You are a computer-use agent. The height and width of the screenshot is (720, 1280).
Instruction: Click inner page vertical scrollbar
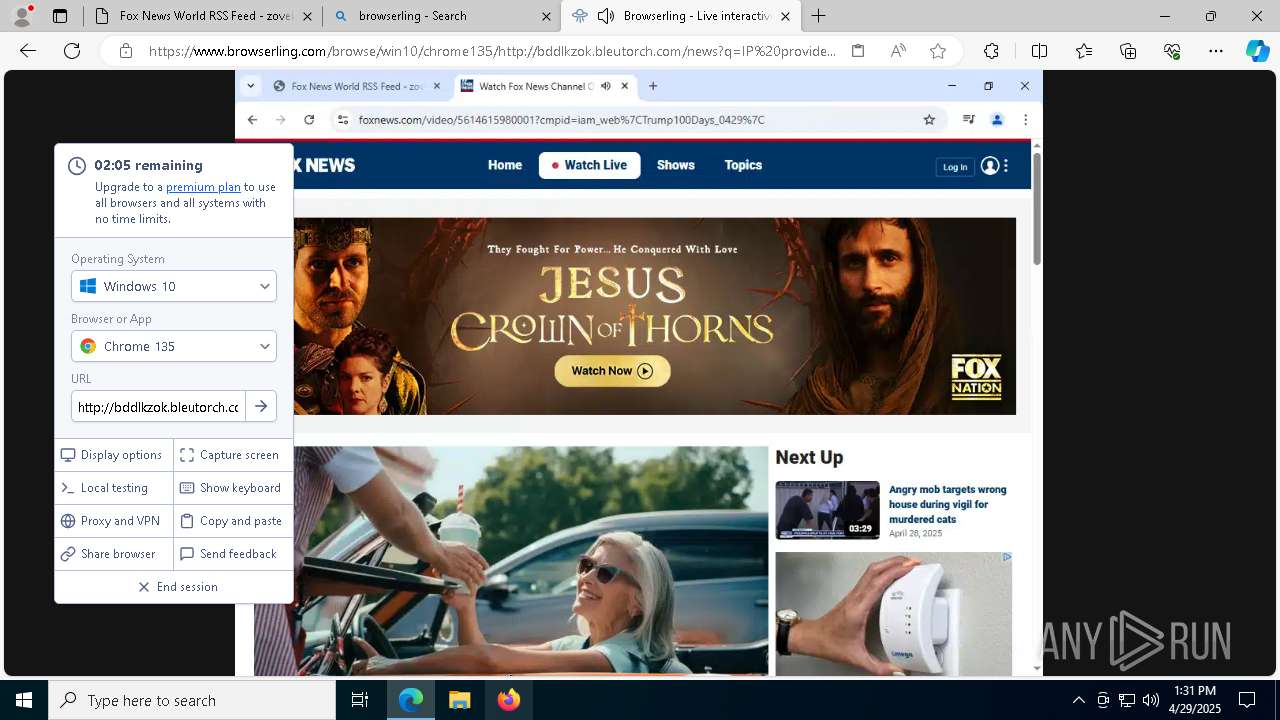point(1037,210)
